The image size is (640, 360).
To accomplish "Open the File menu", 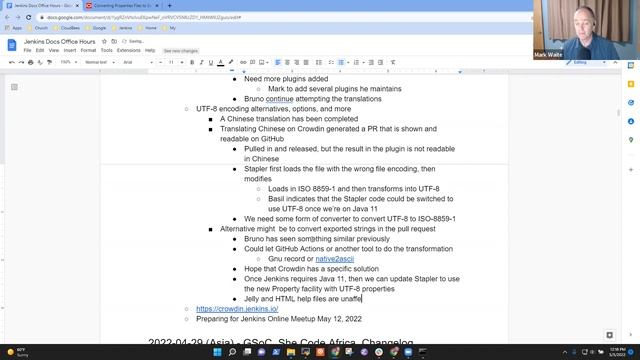I will pos(27,50).
